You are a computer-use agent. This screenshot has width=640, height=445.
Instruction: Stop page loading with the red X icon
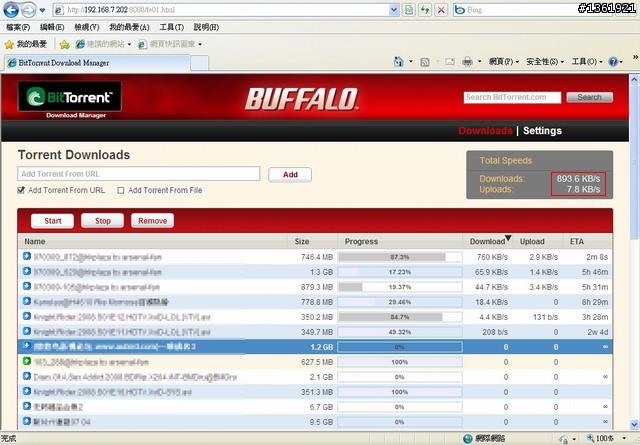pos(441,10)
